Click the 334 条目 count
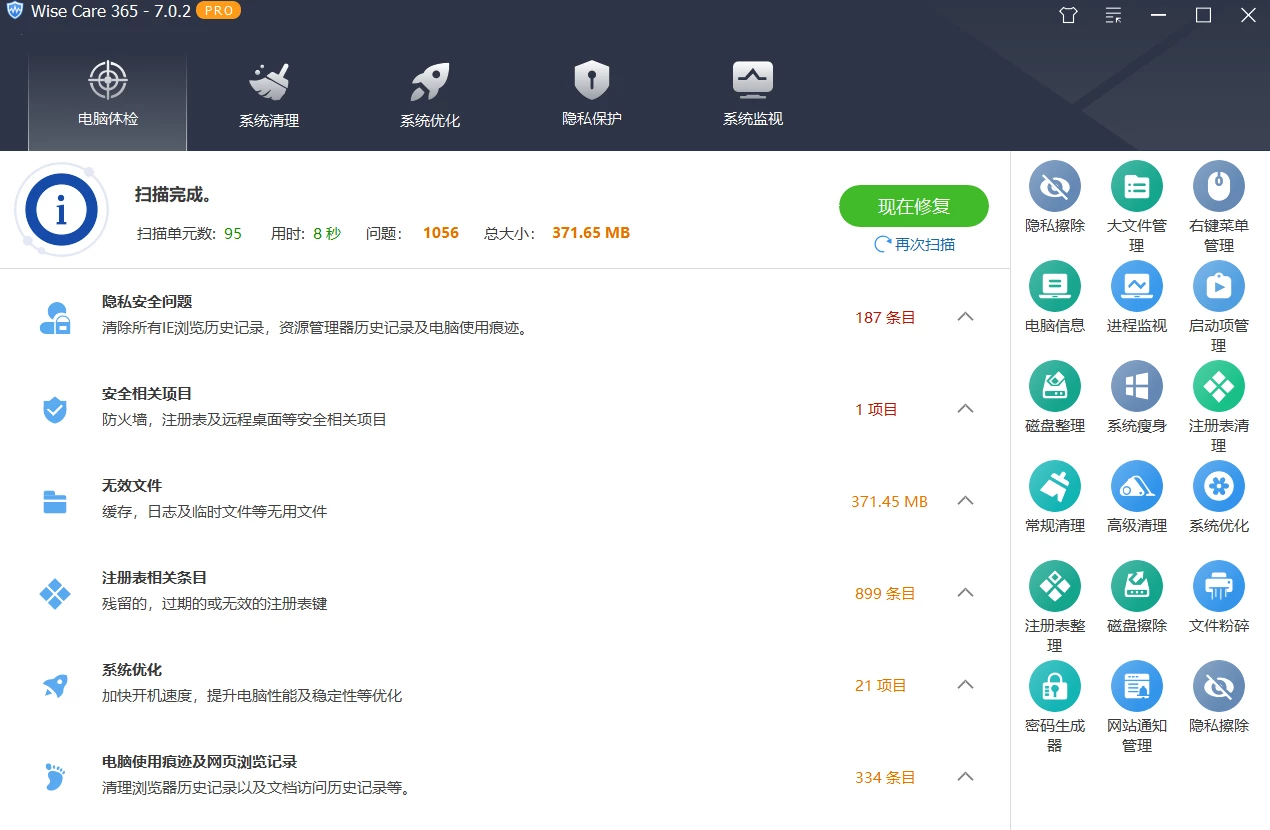This screenshot has height=830, width=1270. pos(885,777)
